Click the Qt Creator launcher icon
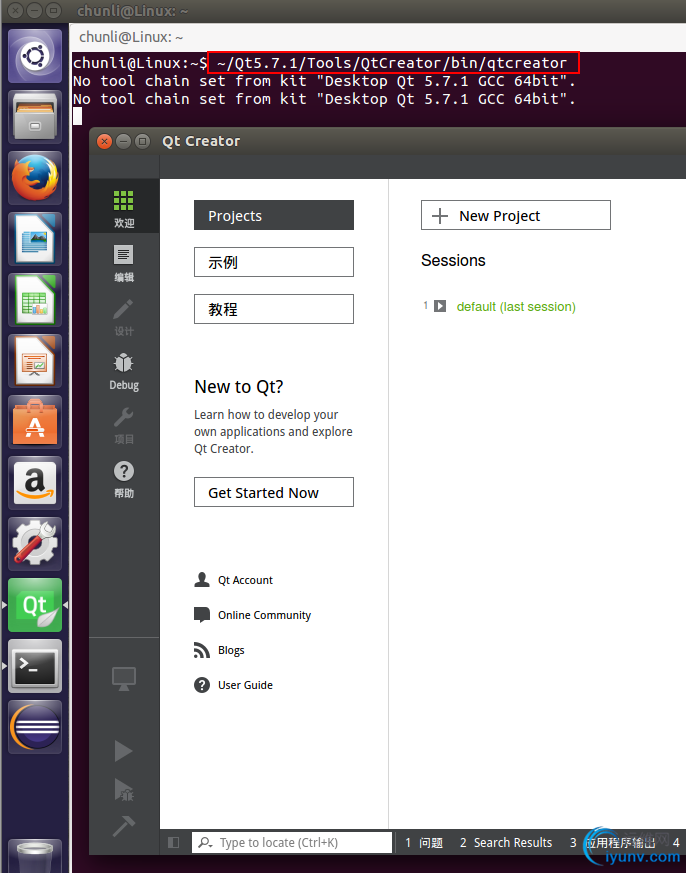 (x=35, y=605)
